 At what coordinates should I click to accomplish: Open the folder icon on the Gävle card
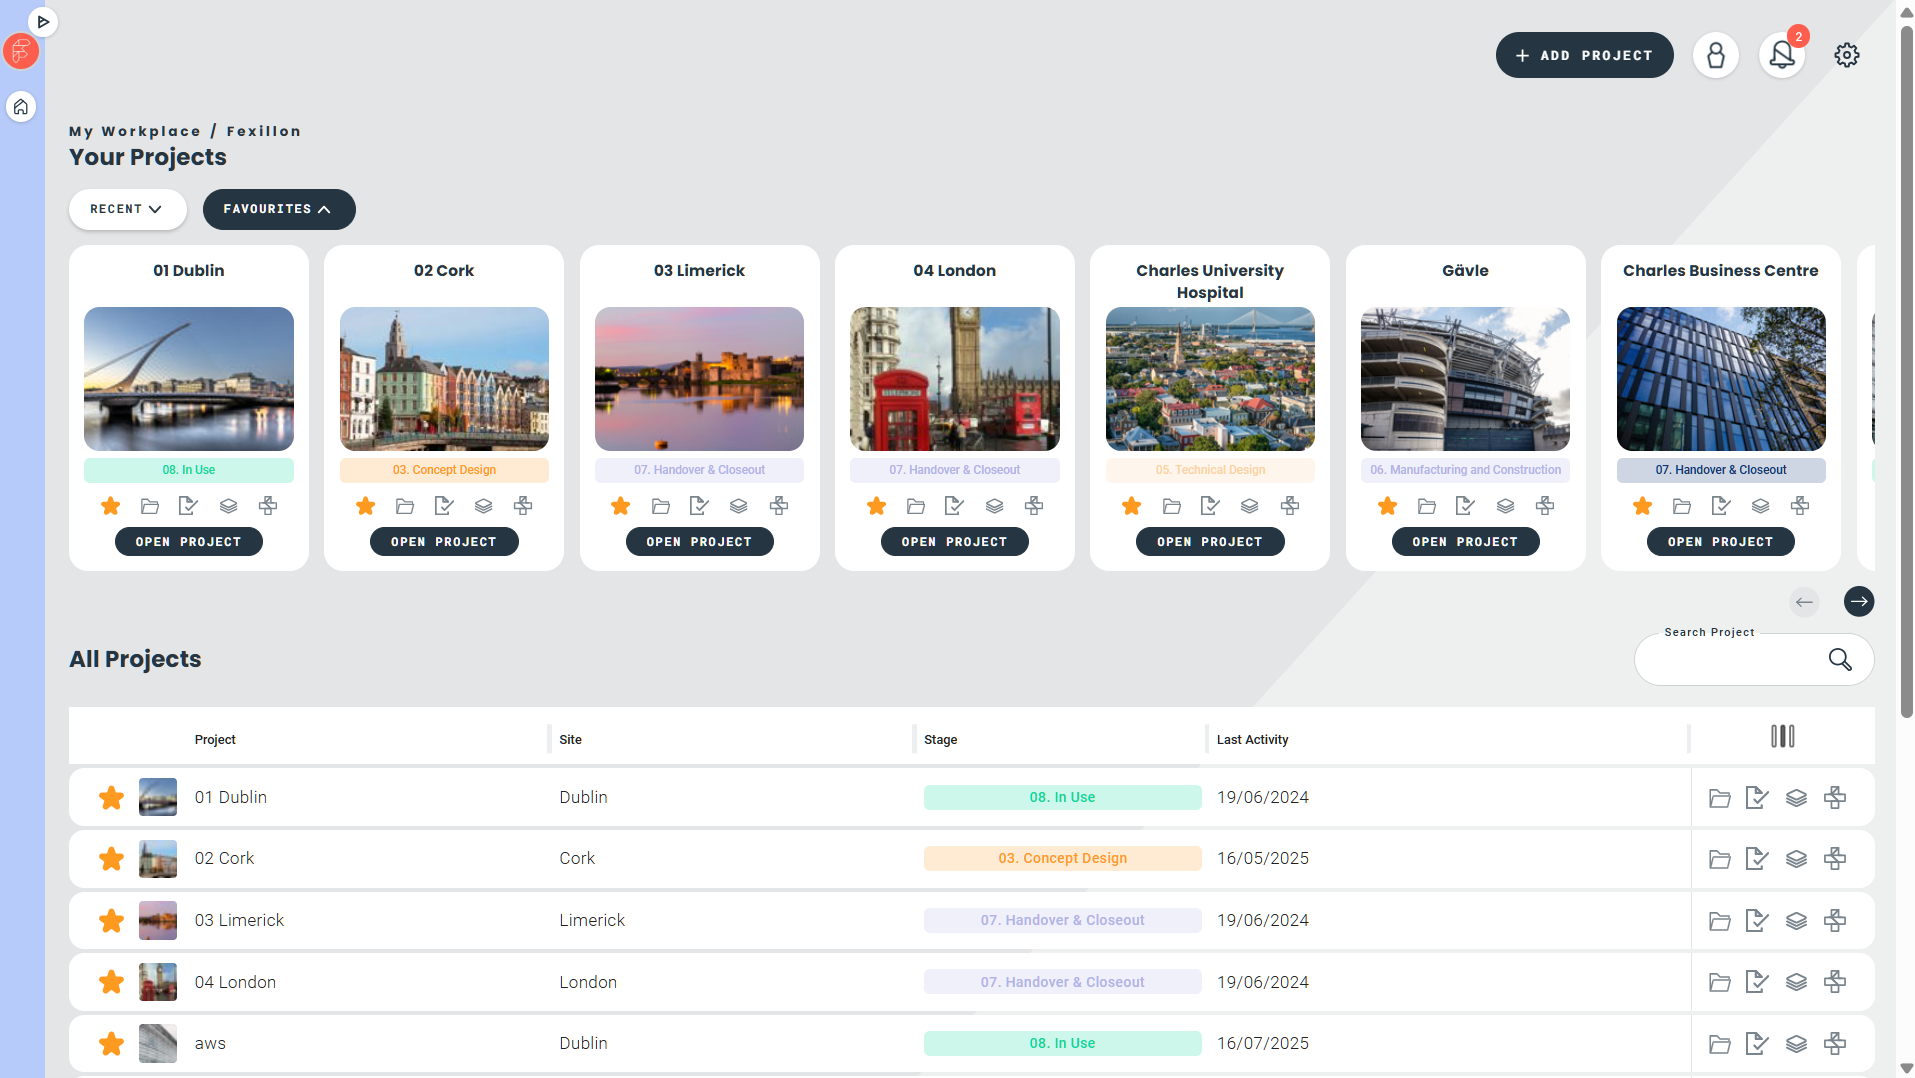(x=1427, y=506)
